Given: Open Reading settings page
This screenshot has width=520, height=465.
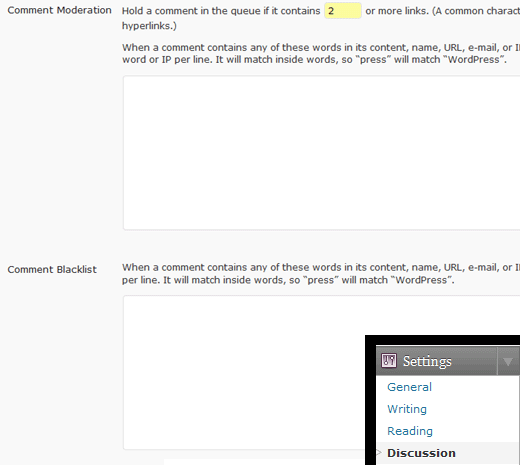Looking at the screenshot, I should [x=410, y=431].
